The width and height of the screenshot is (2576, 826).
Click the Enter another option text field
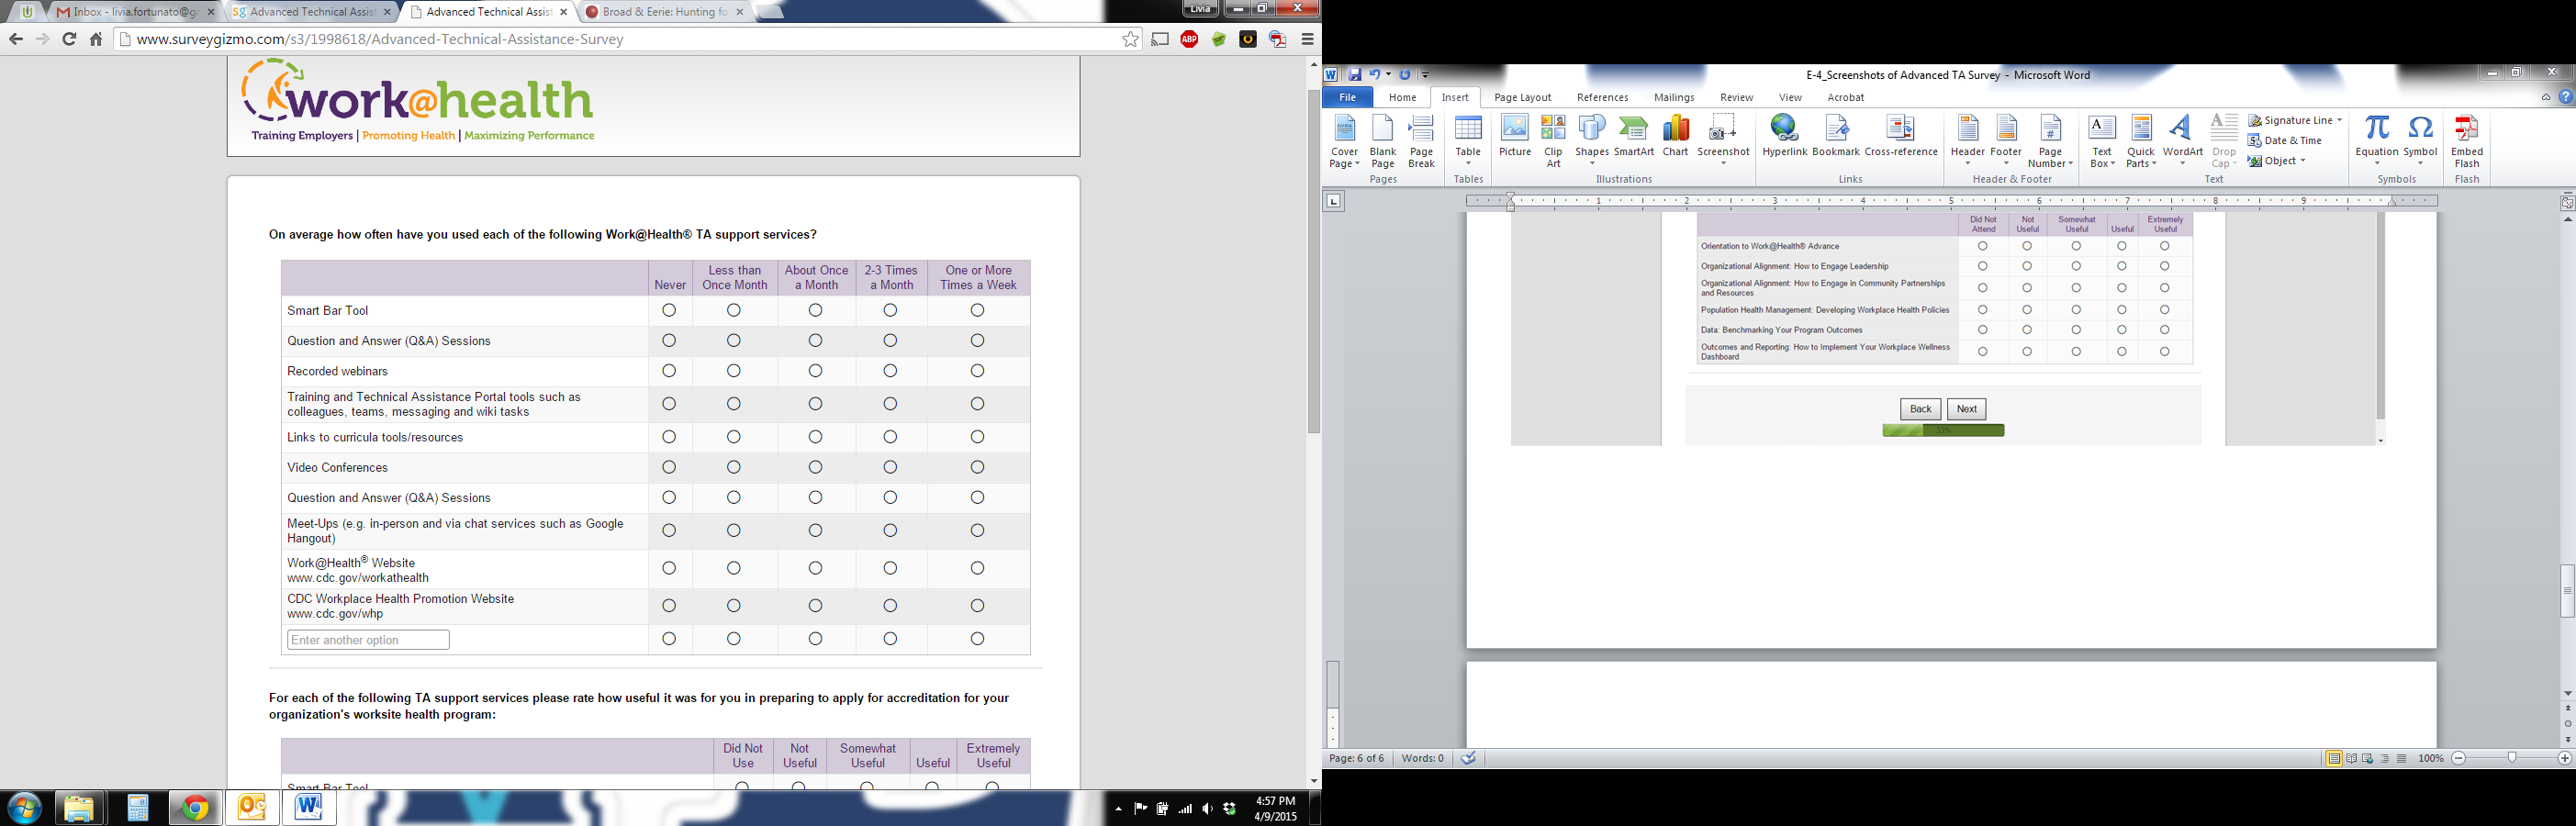click(x=368, y=640)
